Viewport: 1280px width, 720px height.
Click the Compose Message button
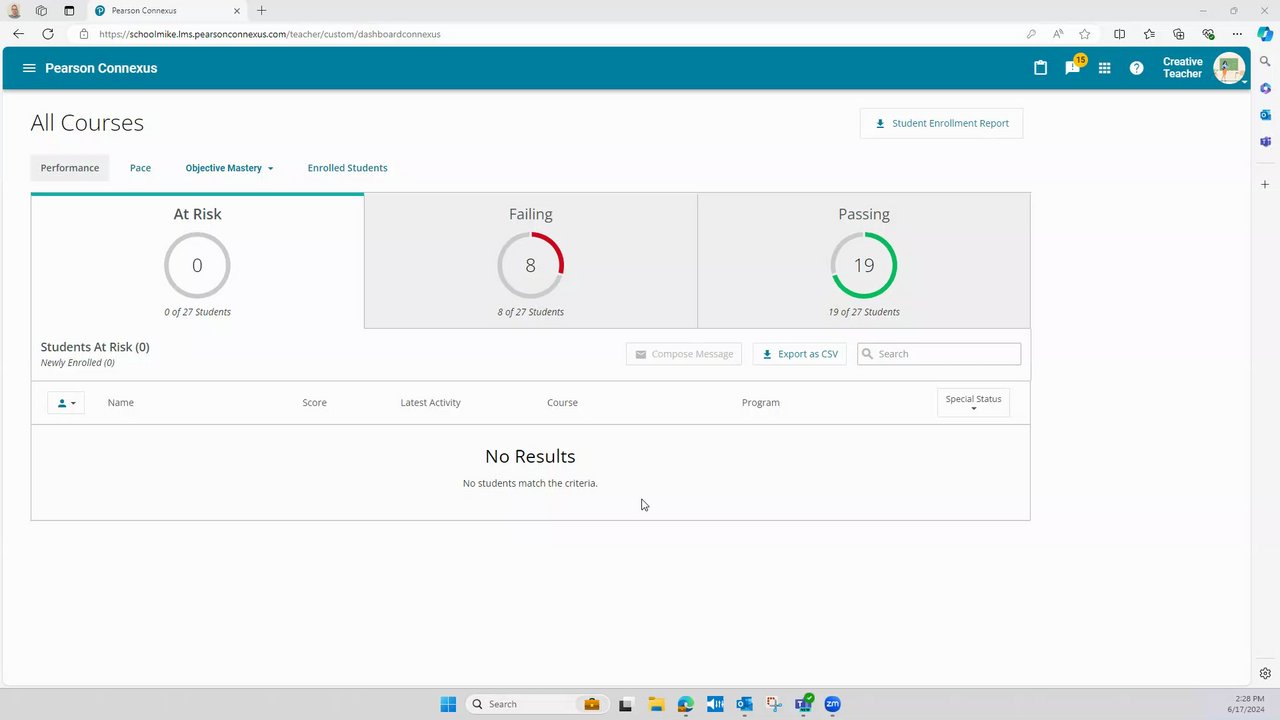[684, 354]
